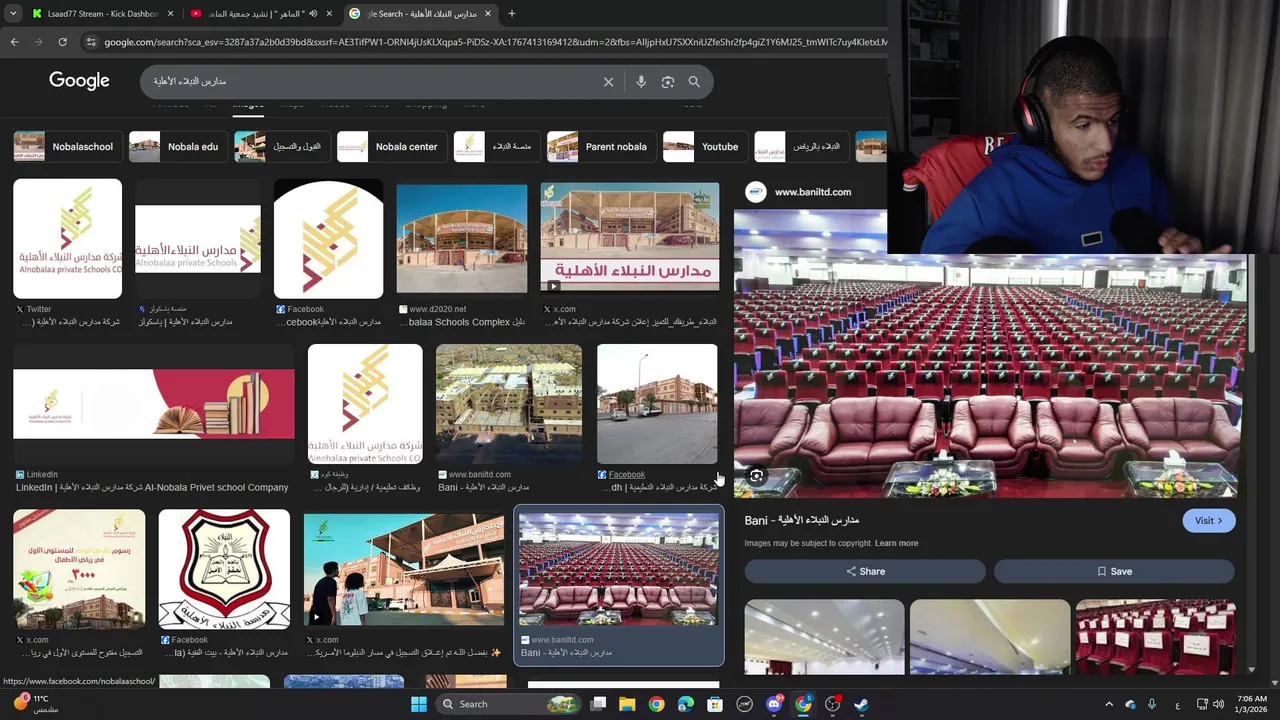The image size is (1280, 720).
Task: Click LinkedIn Al-Nobala Privet school Company caption
Action: point(152,487)
